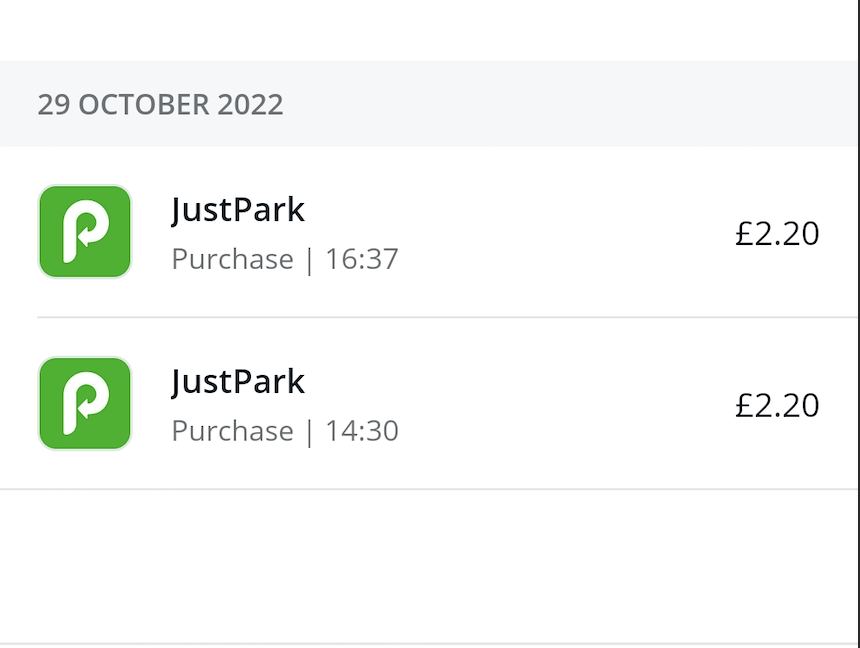Click the JustPark logo for the 14:30 purchase
Image resolution: width=860 pixels, height=648 pixels.
85,404
